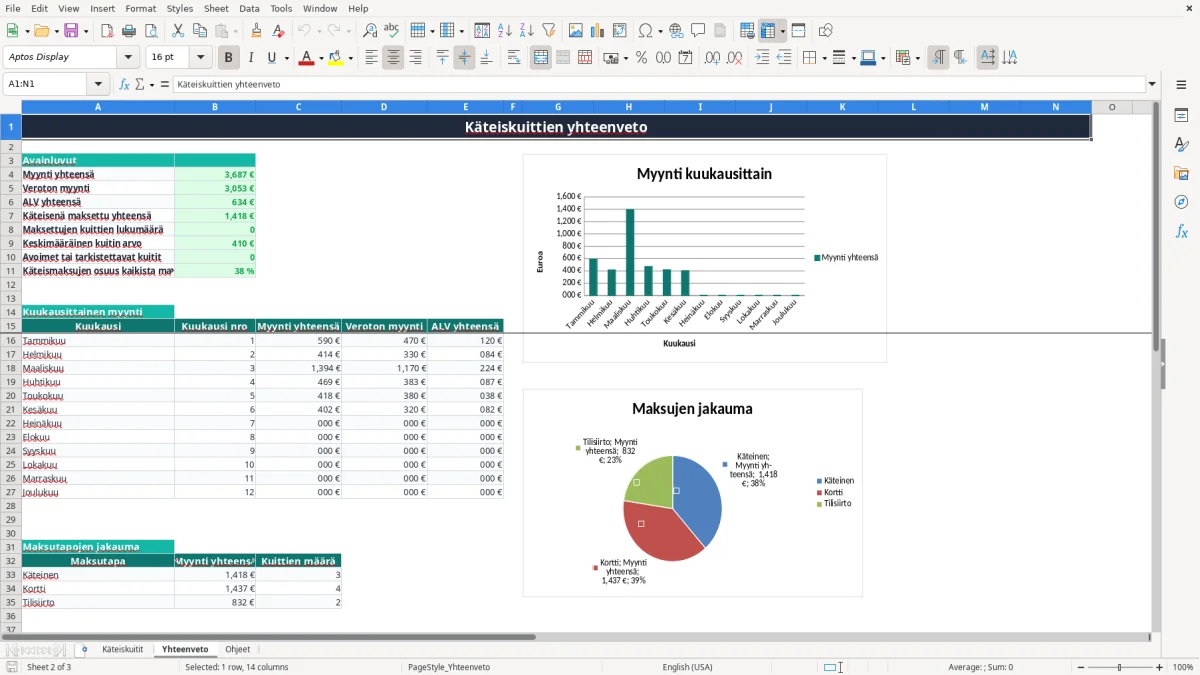Open the sidebar Gallery icon
The width and height of the screenshot is (1200, 675).
pyautogui.click(x=1181, y=173)
